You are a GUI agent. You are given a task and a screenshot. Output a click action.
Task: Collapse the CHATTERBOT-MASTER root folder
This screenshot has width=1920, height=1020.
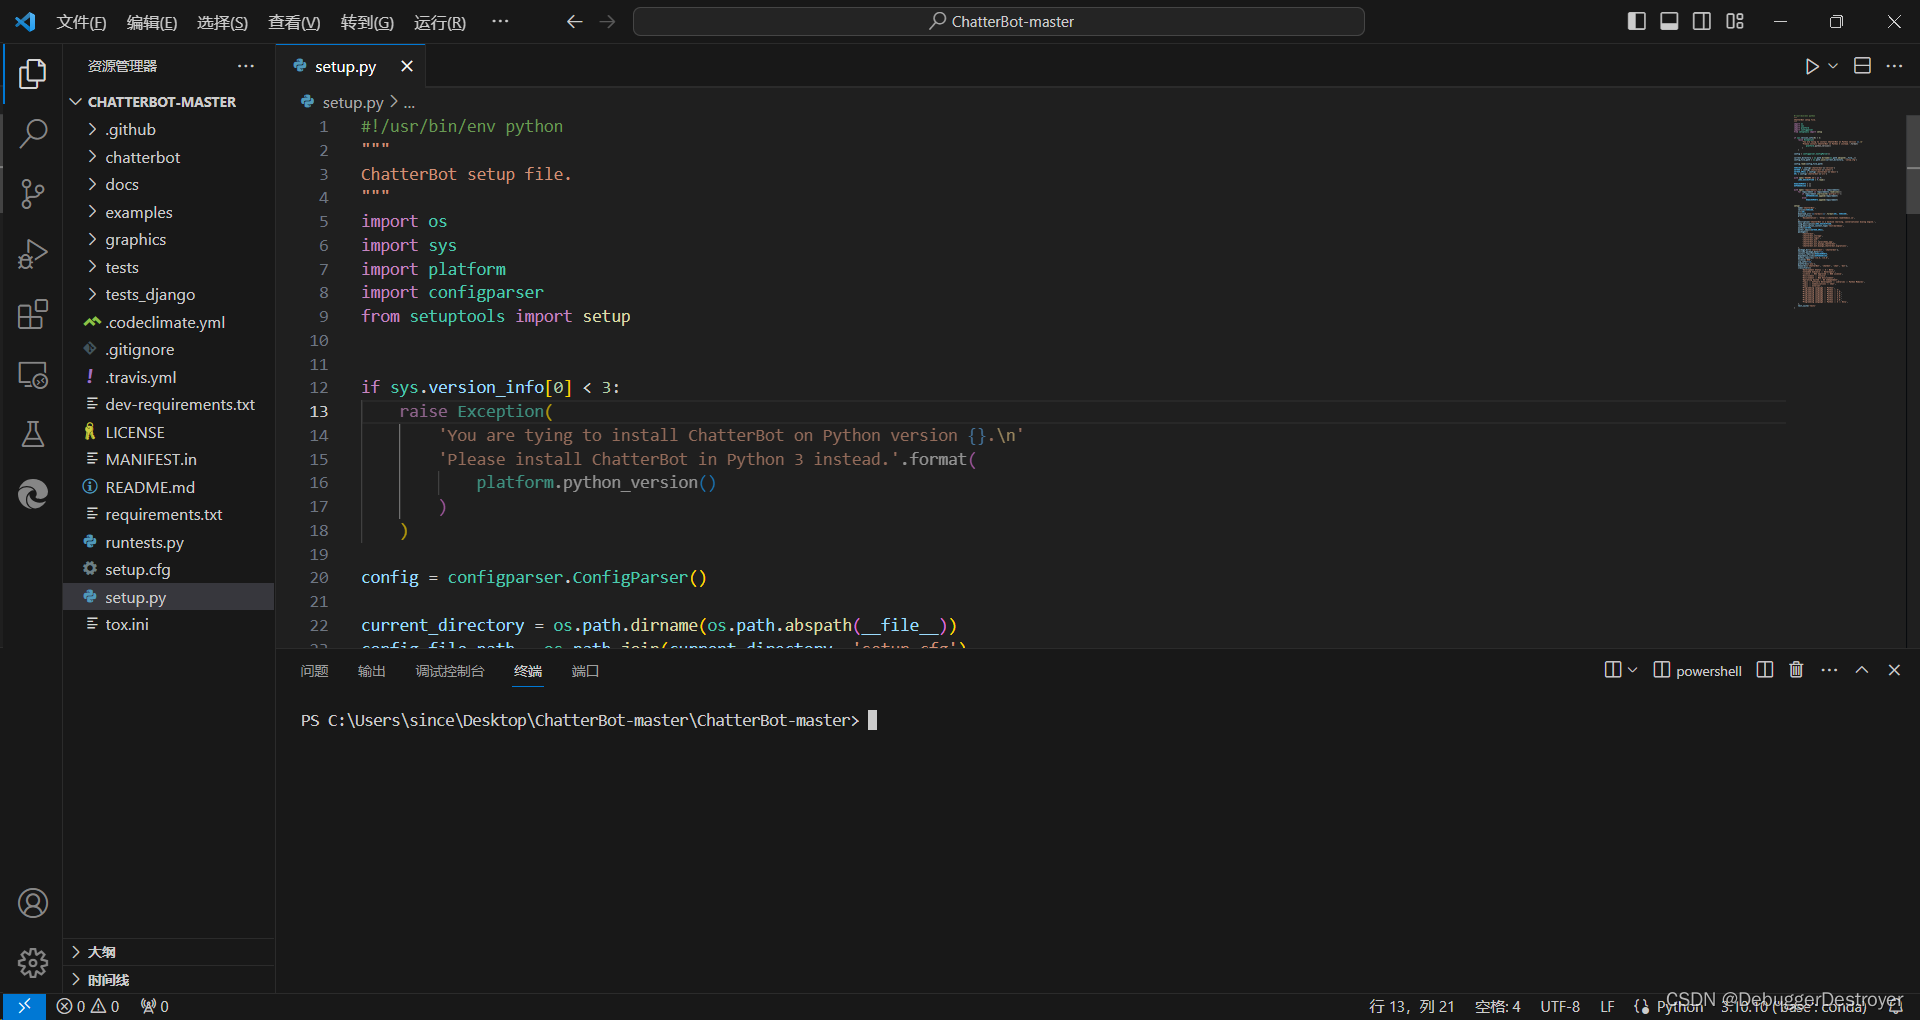tap(169, 102)
